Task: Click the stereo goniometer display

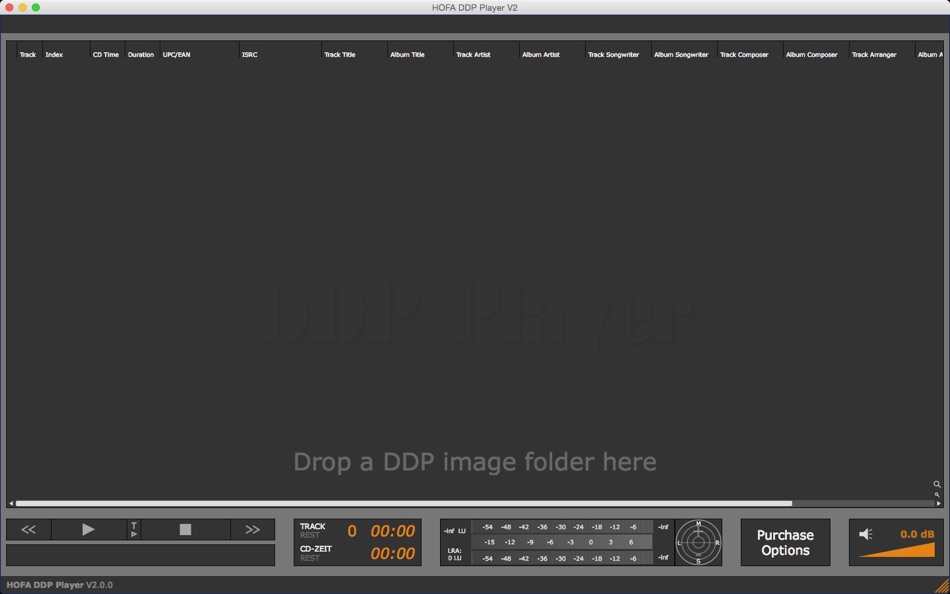Action: click(x=698, y=542)
